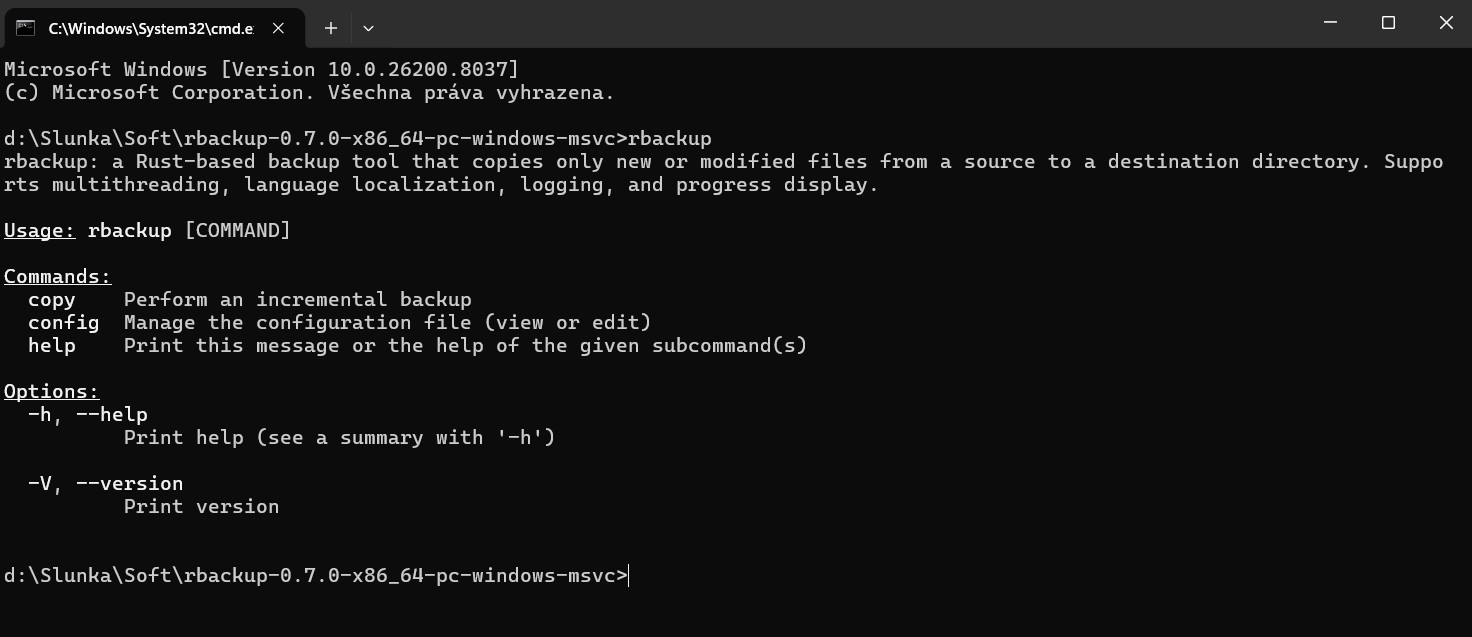
Task: Click the 'help' command name
Action: click(52, 345)
